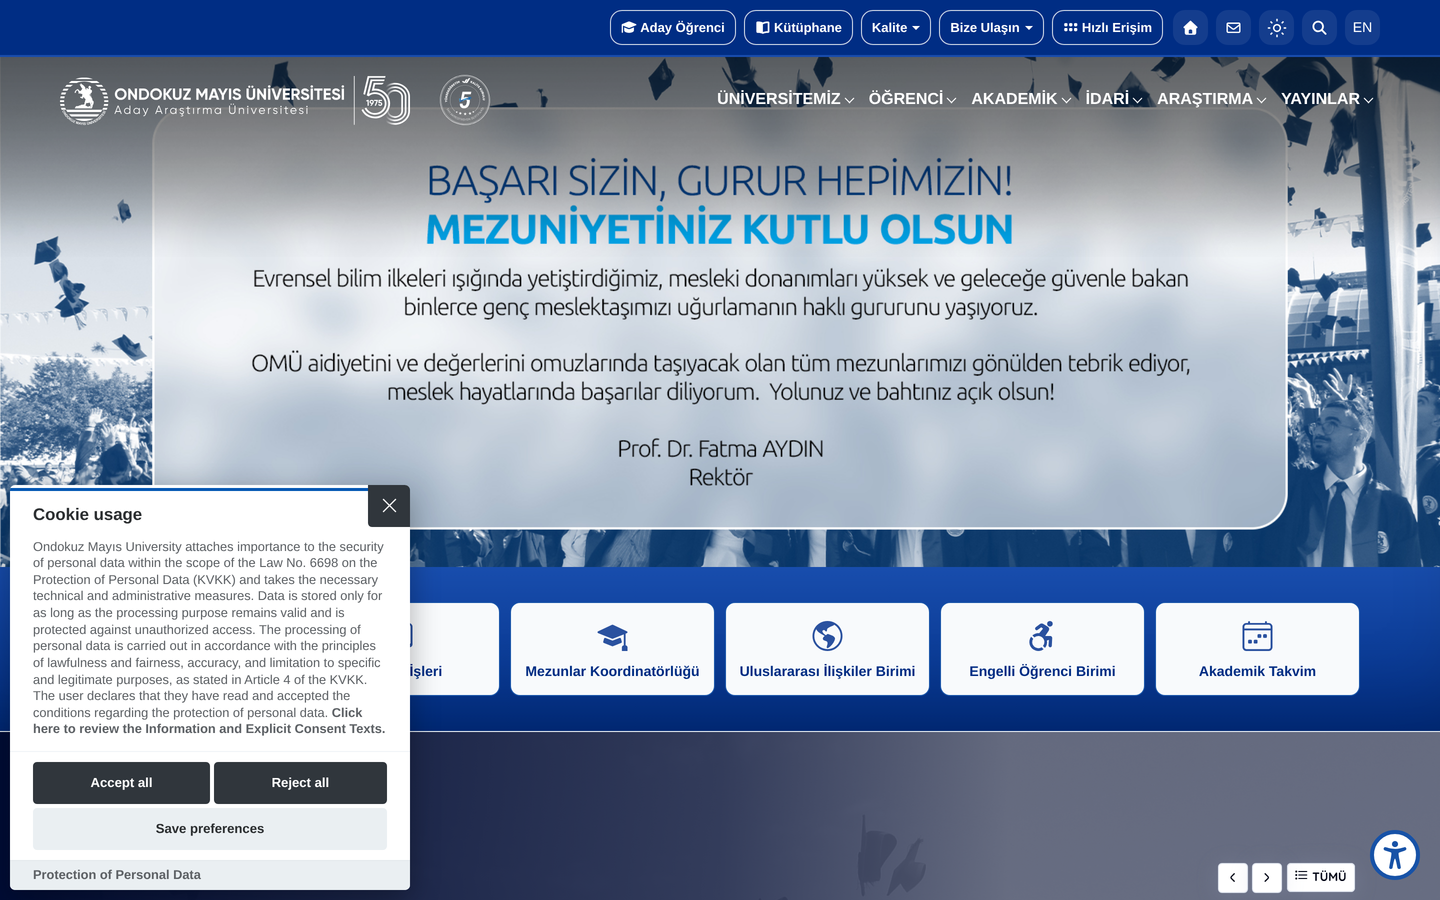Expand the Bize Ulaşın dropdown
The height and width of the screenshot is (900, 1440).
coord(991,28)
